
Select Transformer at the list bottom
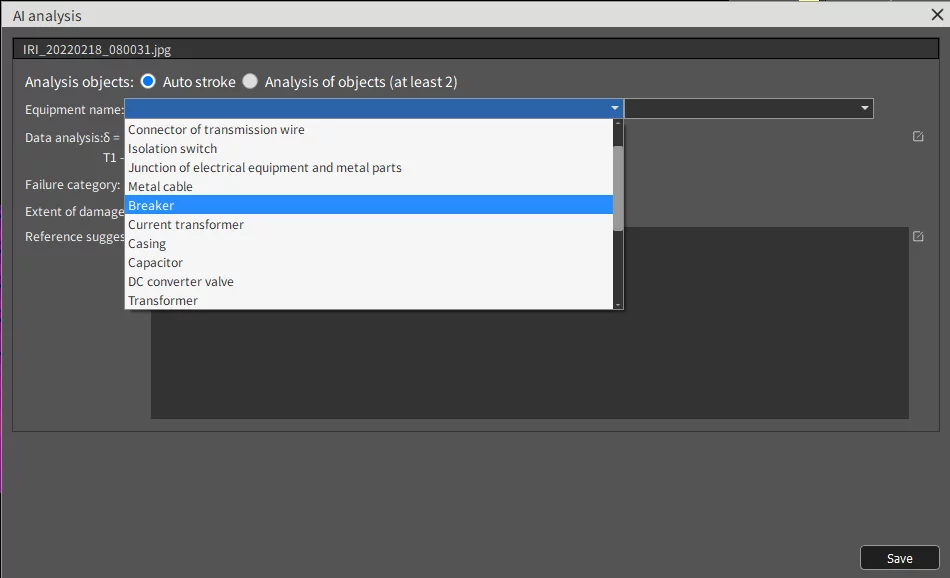click(369, 301)
